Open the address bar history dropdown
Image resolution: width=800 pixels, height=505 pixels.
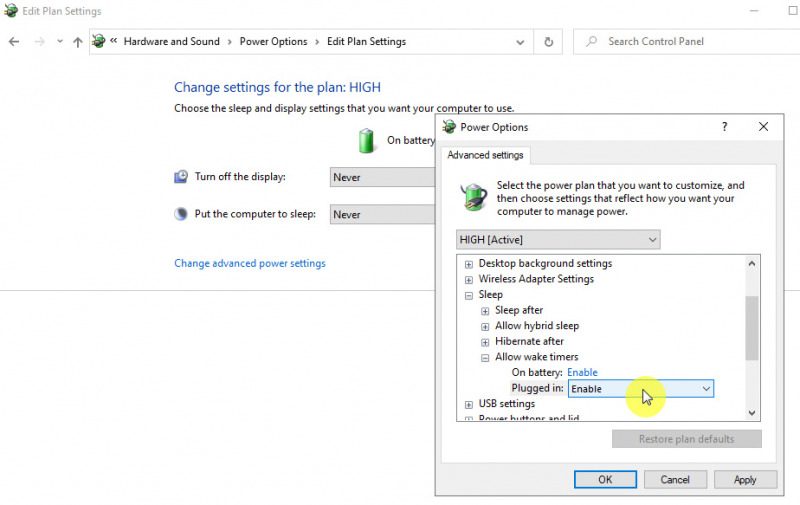tap(520, 42)
